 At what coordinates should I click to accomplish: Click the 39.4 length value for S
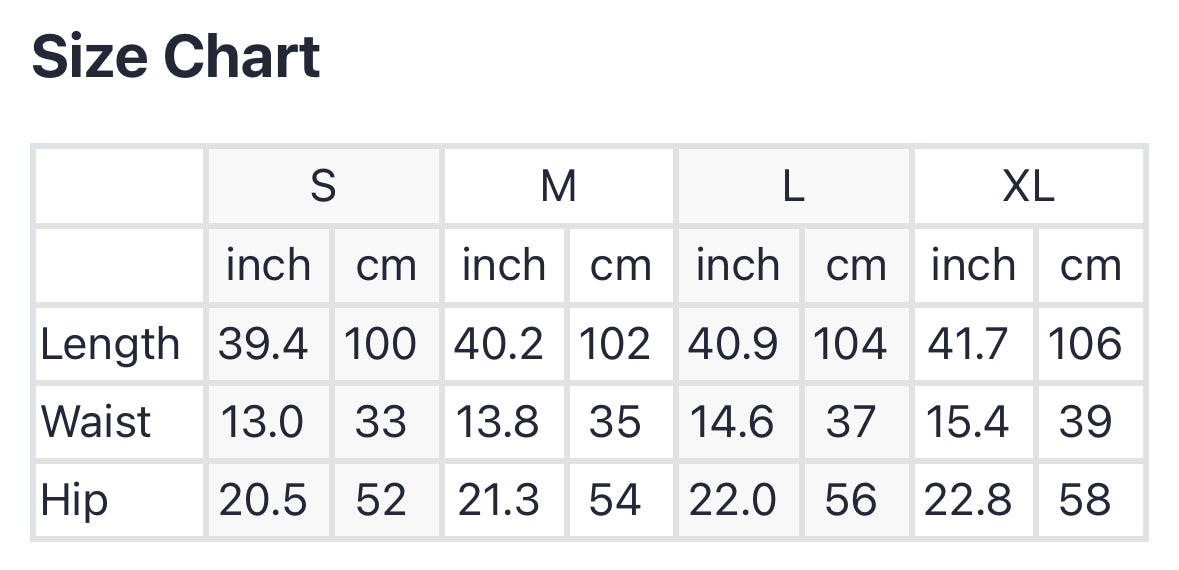pyautogui.click(x=265, y=344)
